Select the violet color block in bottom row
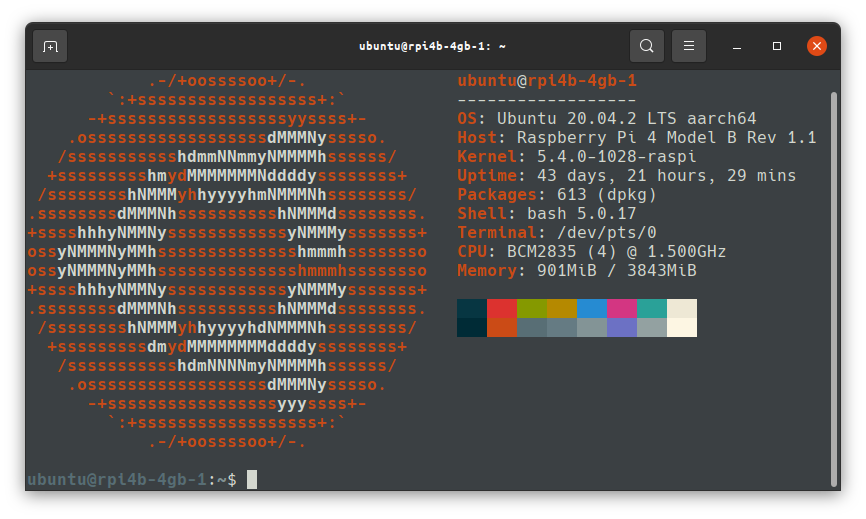The image size is (866, 519). click(x=622, y=328)
